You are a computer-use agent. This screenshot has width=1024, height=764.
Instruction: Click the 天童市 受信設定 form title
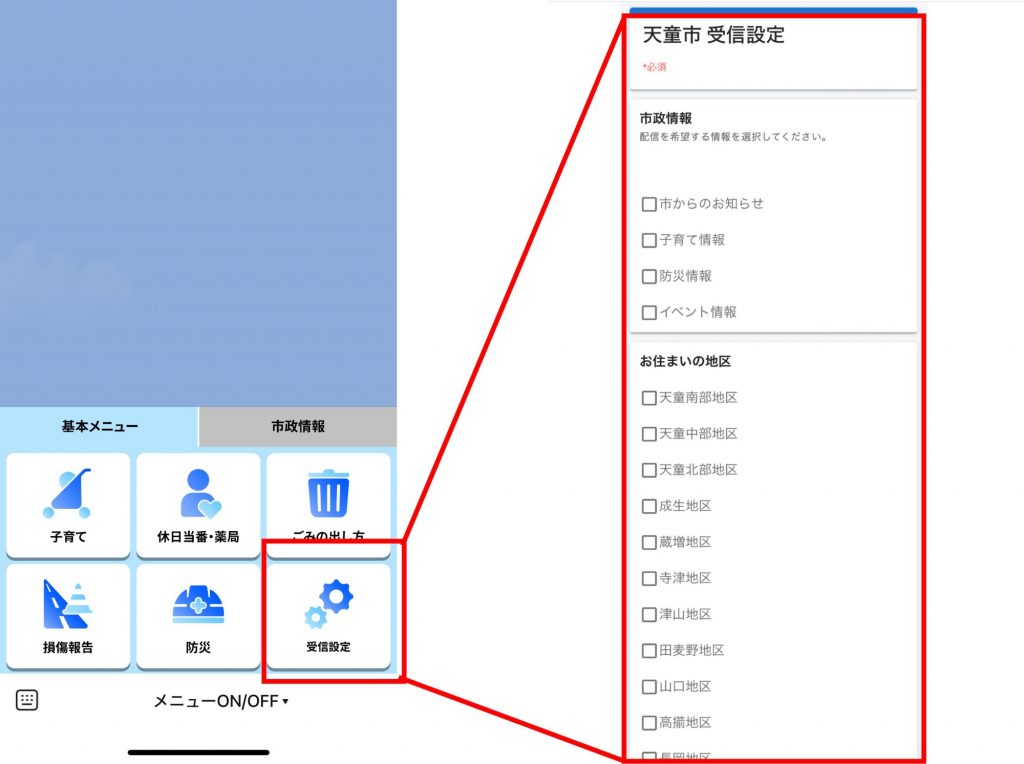tap(711, 35)
